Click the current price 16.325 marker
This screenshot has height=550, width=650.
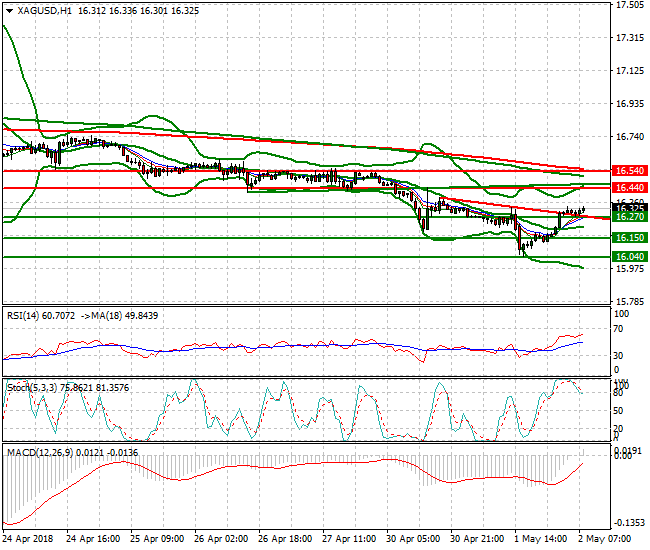628,208
